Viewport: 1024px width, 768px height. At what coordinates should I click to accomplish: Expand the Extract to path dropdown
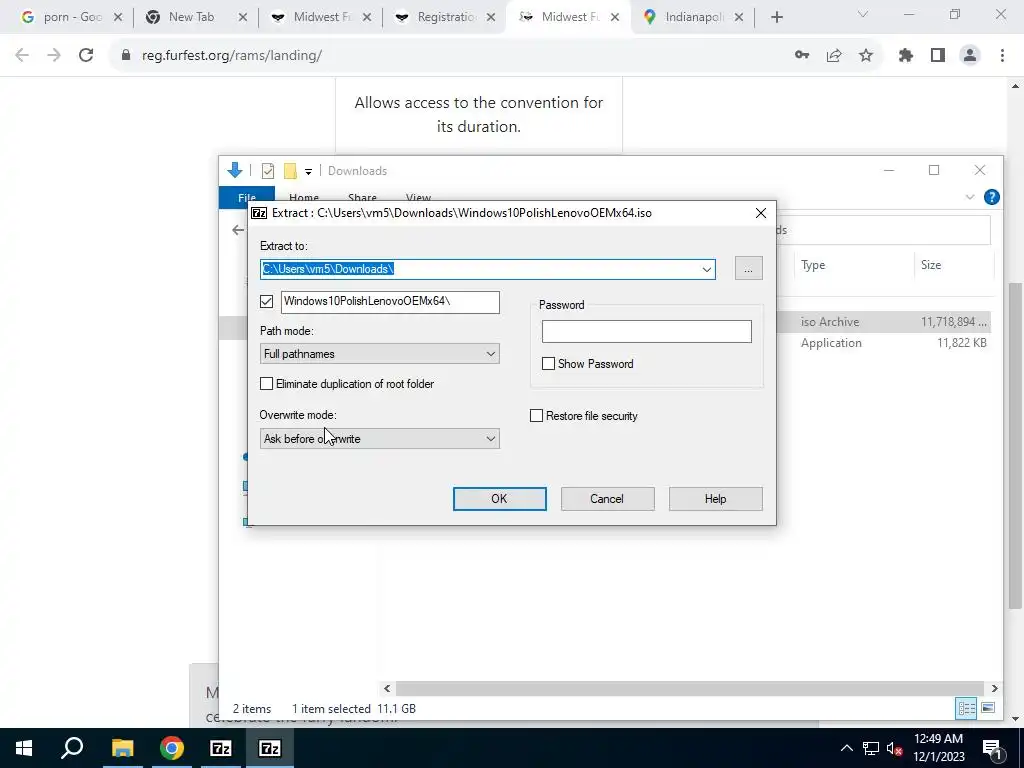pos(707,269)
